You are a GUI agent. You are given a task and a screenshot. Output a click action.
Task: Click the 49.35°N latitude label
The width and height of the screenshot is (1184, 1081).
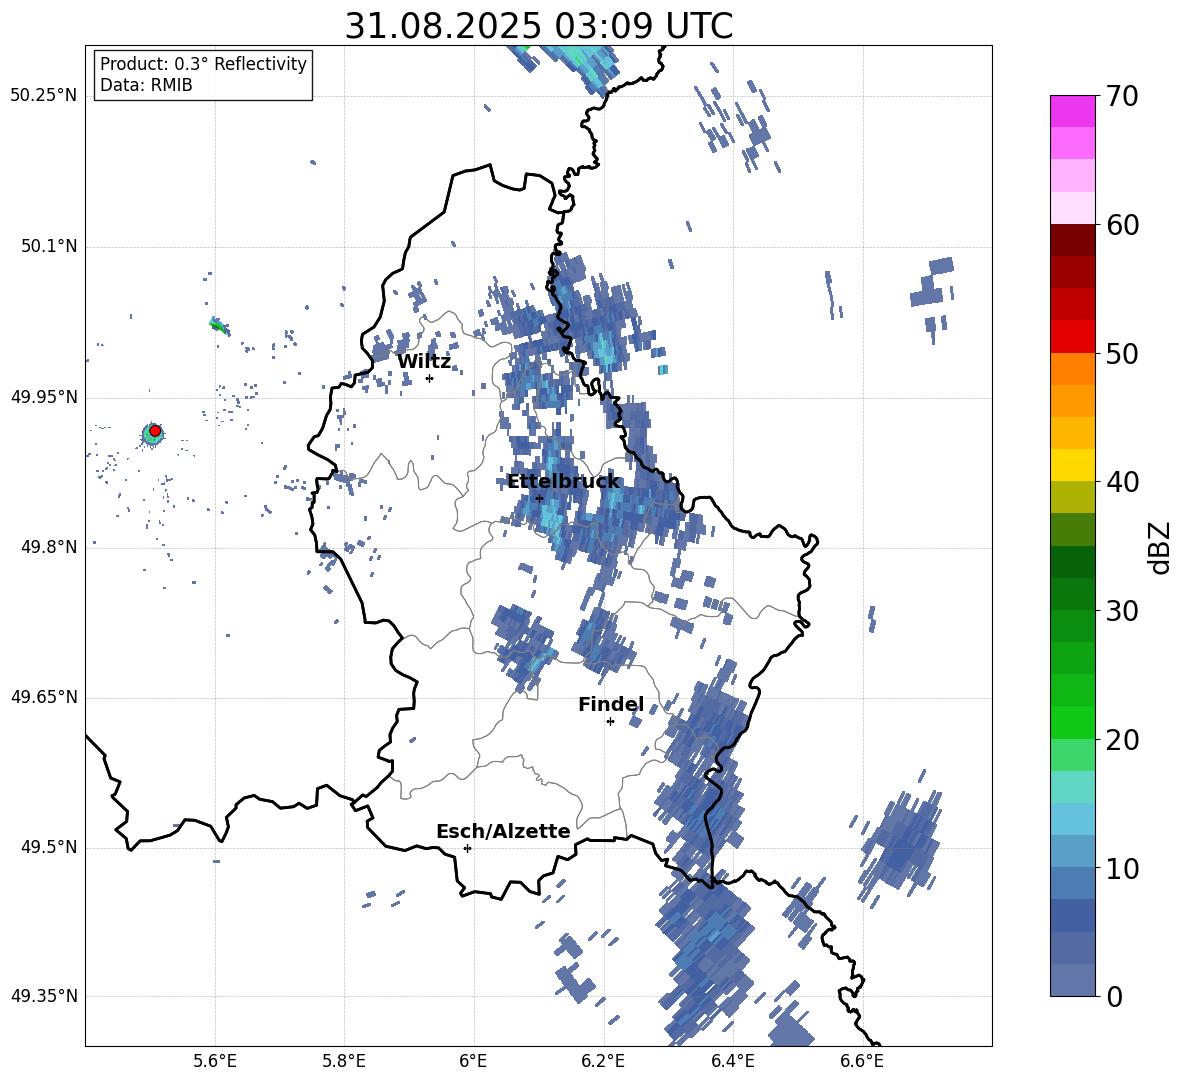(x=44, y=996)
